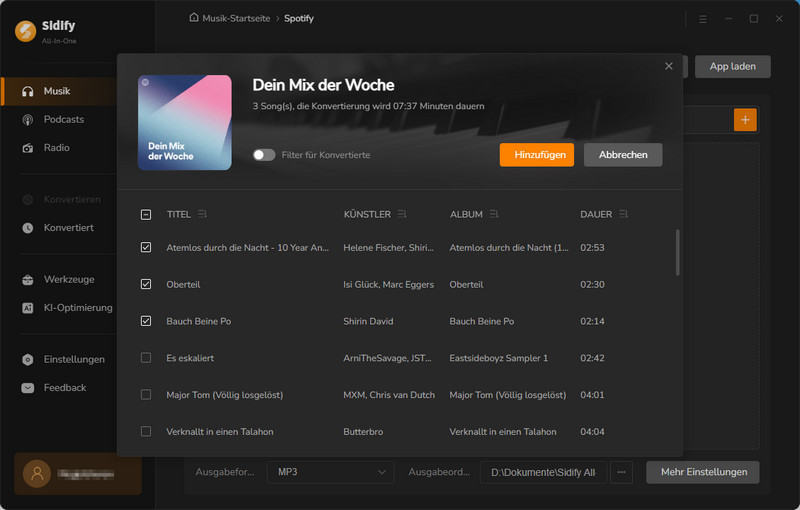Click the Shirin David artist cell
The height and width of the screenshot is (510, 800).
point(368,321)
